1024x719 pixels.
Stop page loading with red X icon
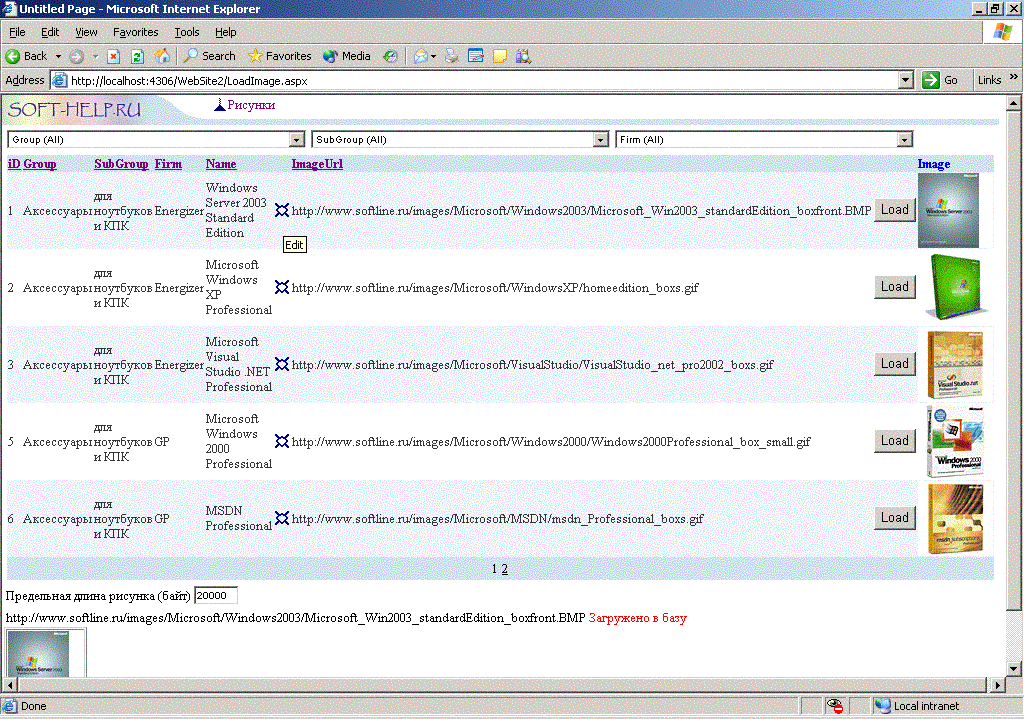coord(114,56)
